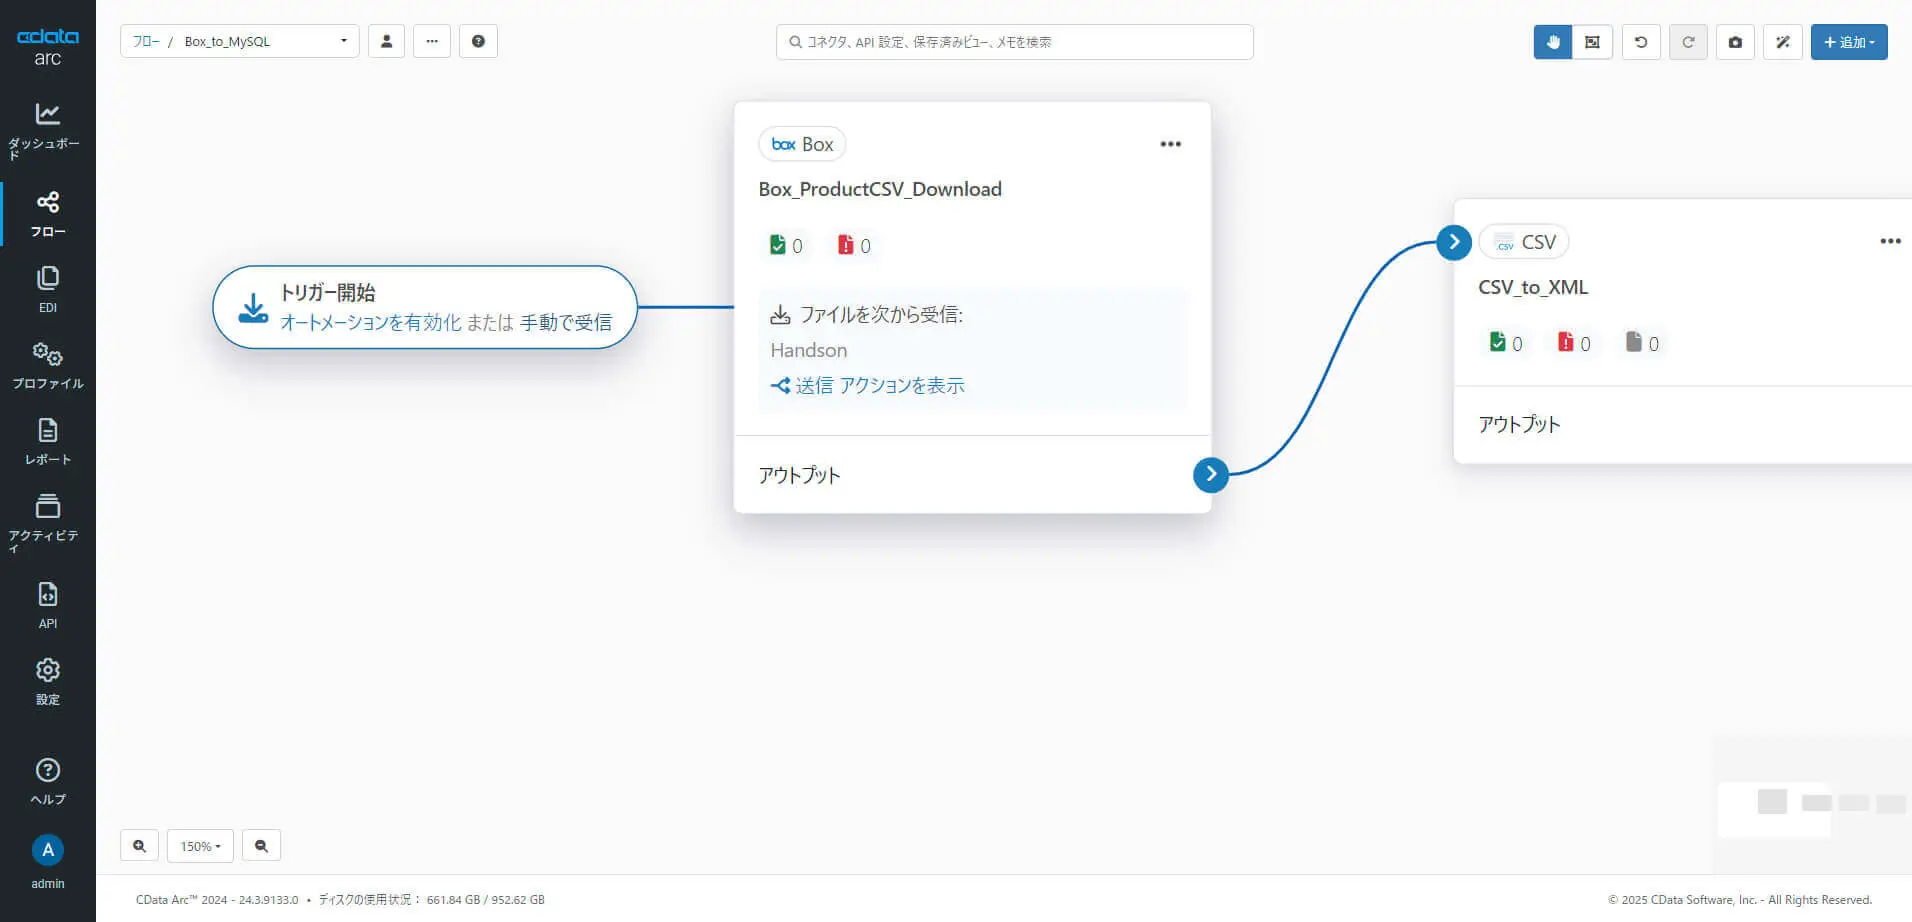View CSV connector error transactions count
The width and height of the screenshot is (1912, 922).
[x=1574, y=343]
